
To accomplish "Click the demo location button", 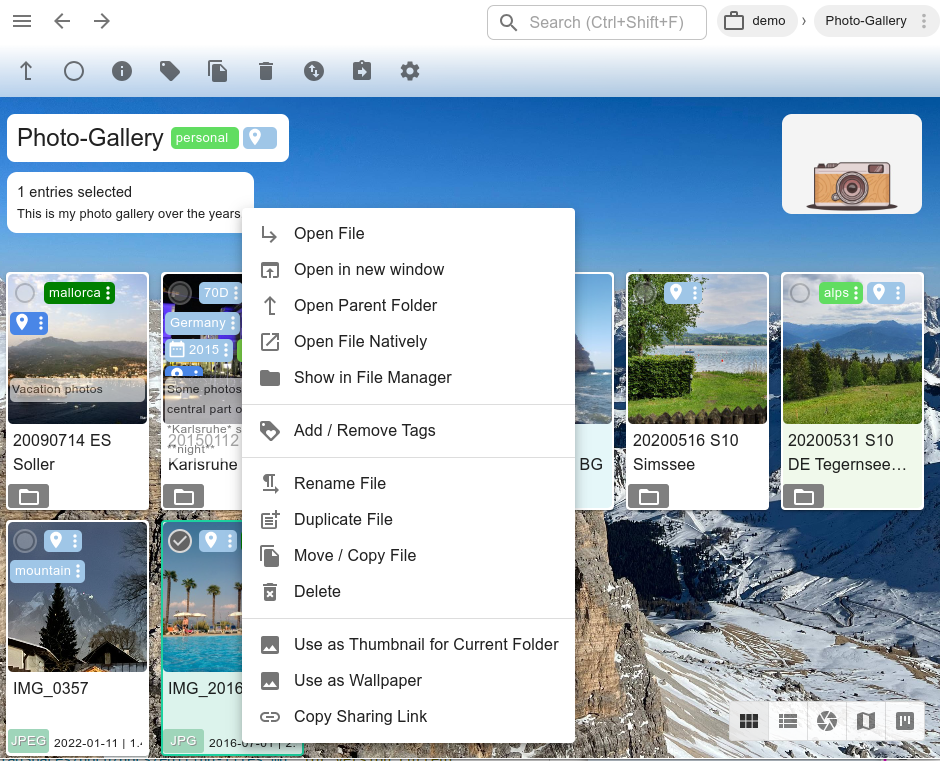I will (757, 21).
